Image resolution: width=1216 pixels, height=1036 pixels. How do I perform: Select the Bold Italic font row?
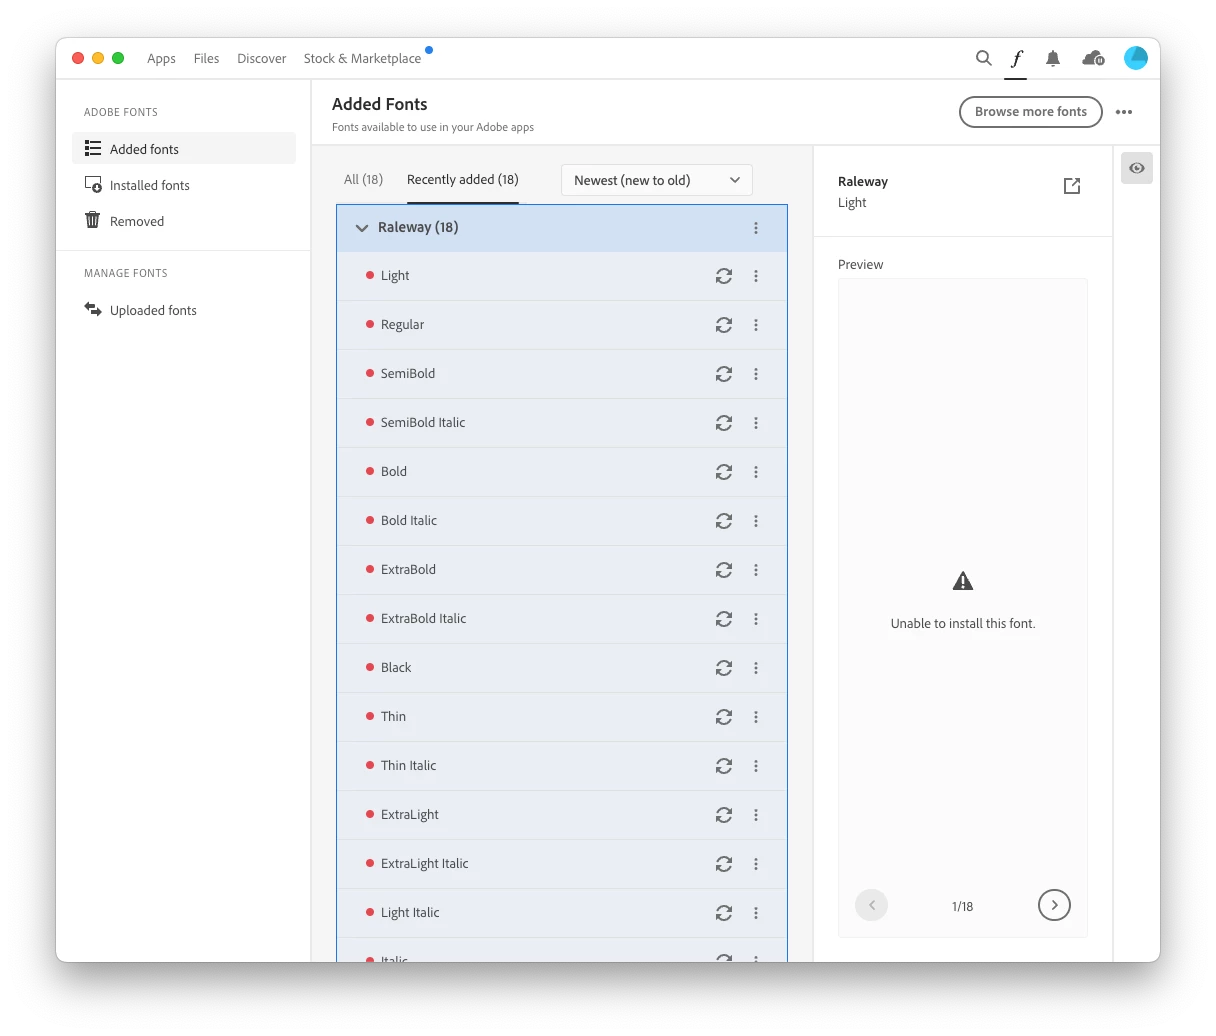[562, 521]
